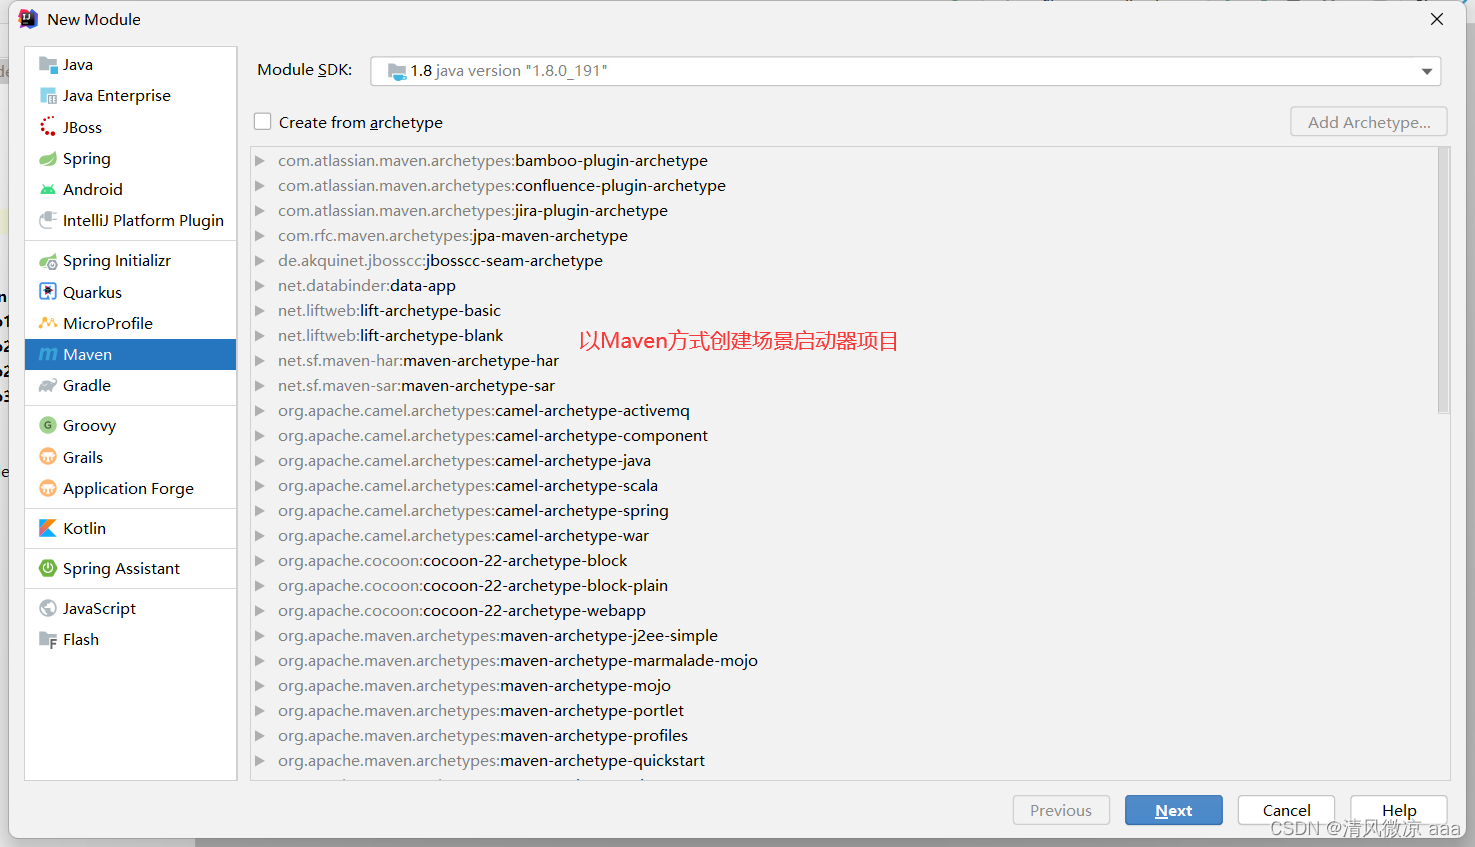Click the SDK folder icon in dropdown
Viewport: 1475px width, 847px height.
397,71
